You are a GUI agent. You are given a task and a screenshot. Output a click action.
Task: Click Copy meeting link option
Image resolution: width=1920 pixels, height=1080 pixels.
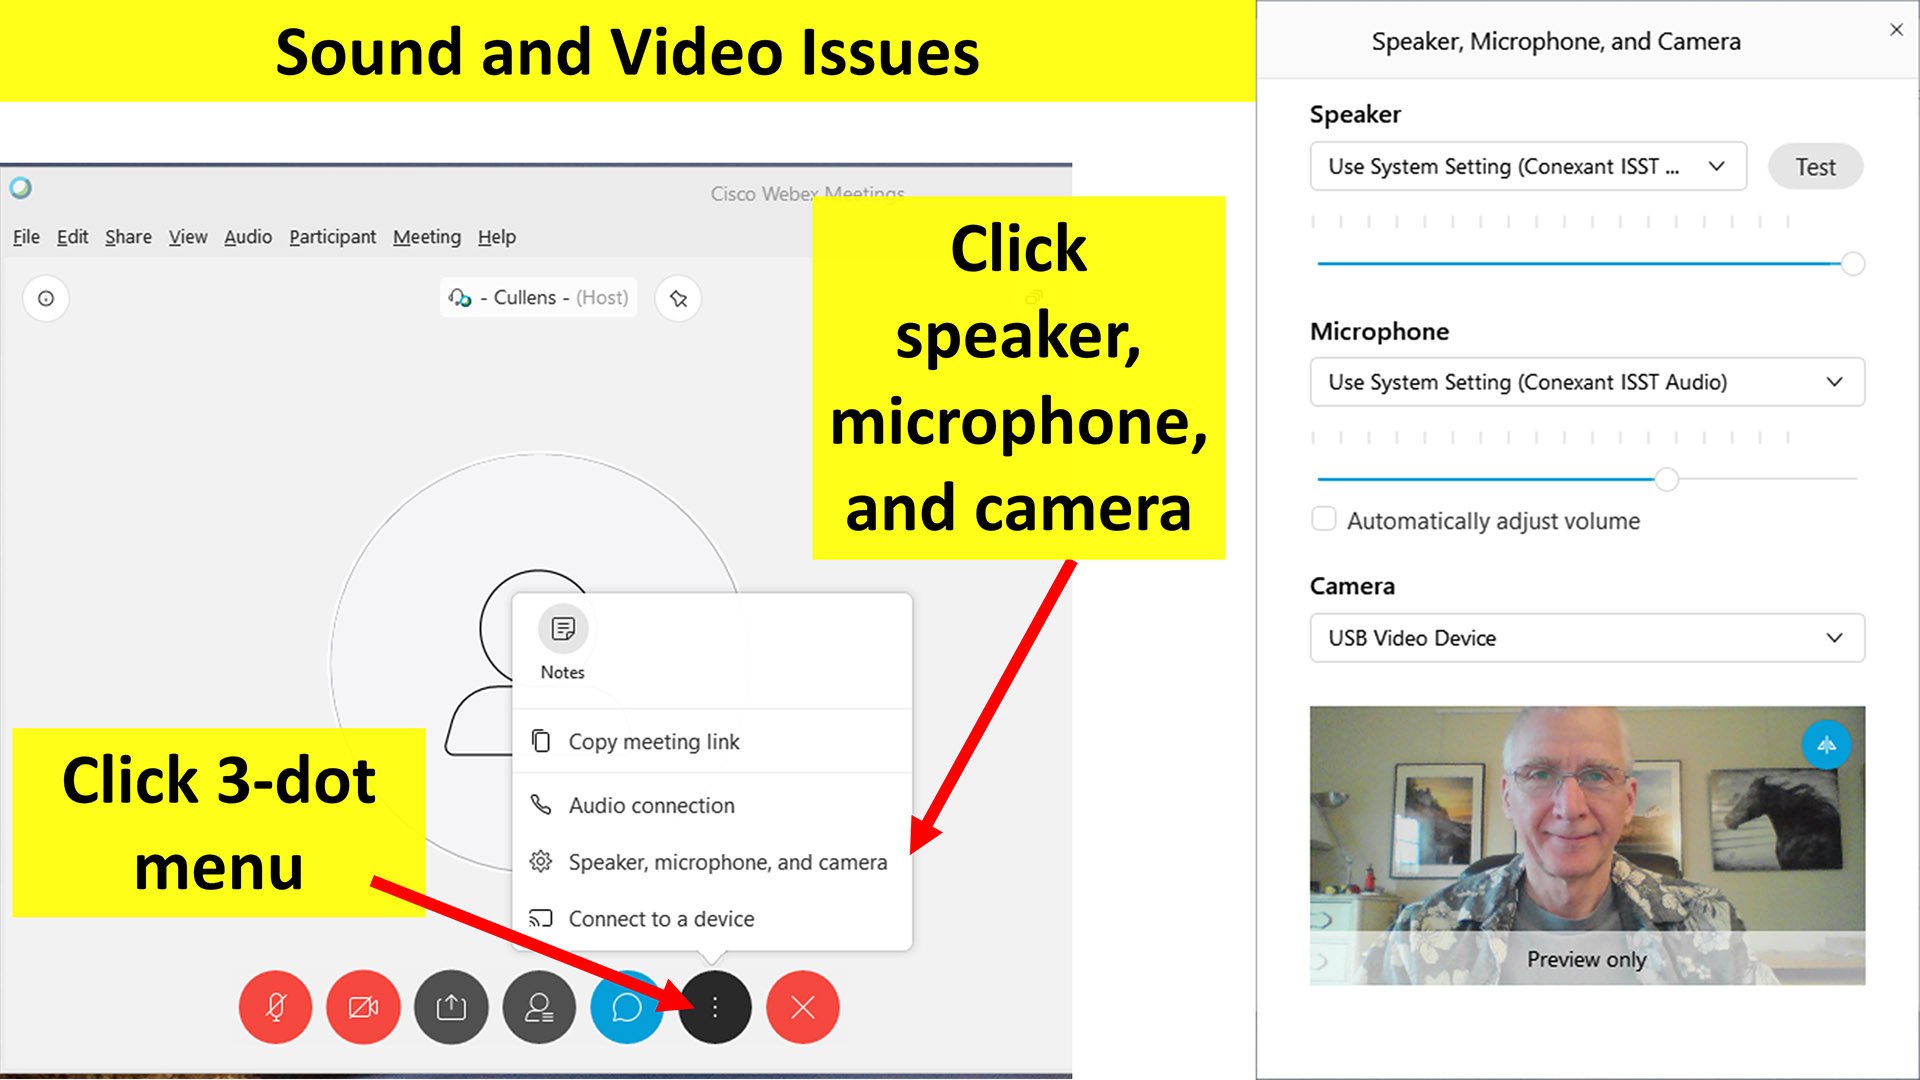pyautogui.click(x=653, y=742)
